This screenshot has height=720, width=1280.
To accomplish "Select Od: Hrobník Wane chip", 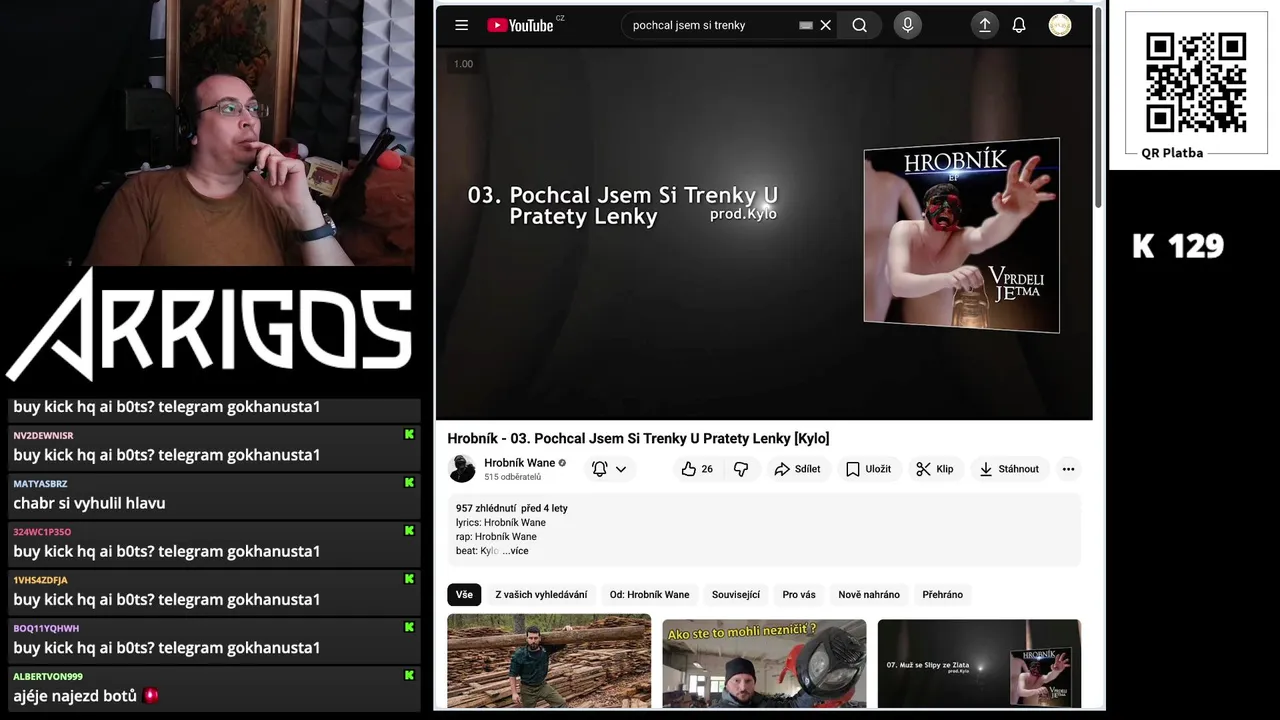I will [x=649, y=595].
